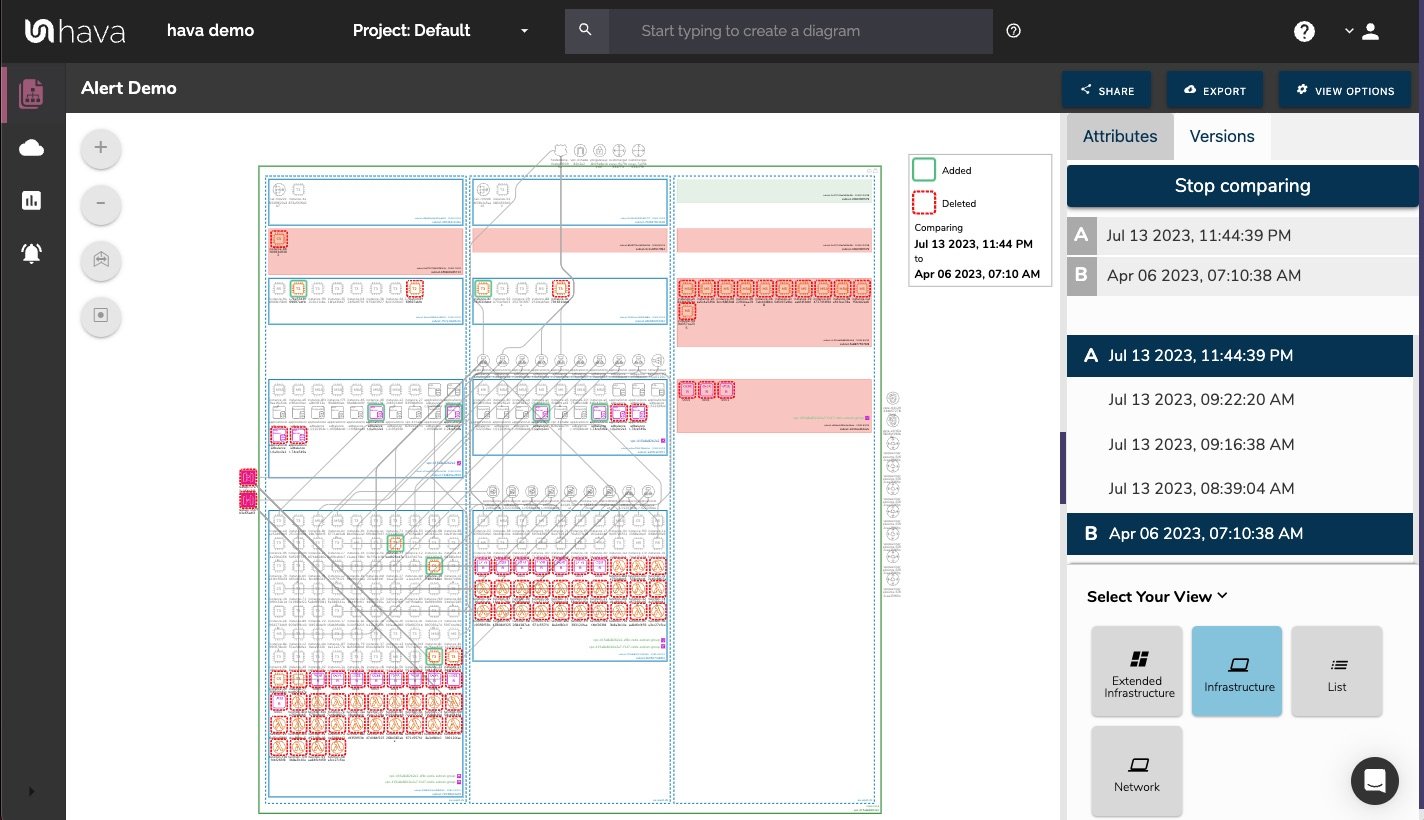
Task: Click the Stop comparing button
Action: (x=1242, y=186)
